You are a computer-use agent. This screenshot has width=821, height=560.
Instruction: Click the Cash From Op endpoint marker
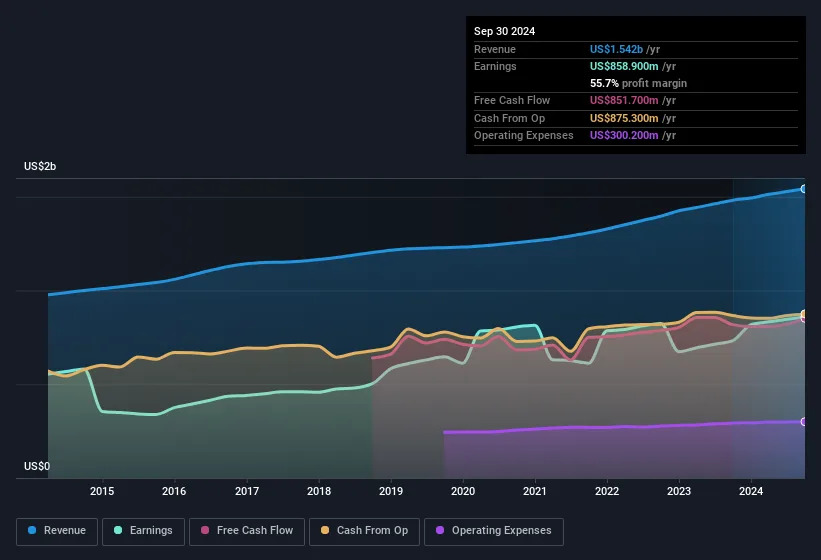point(803,314)
